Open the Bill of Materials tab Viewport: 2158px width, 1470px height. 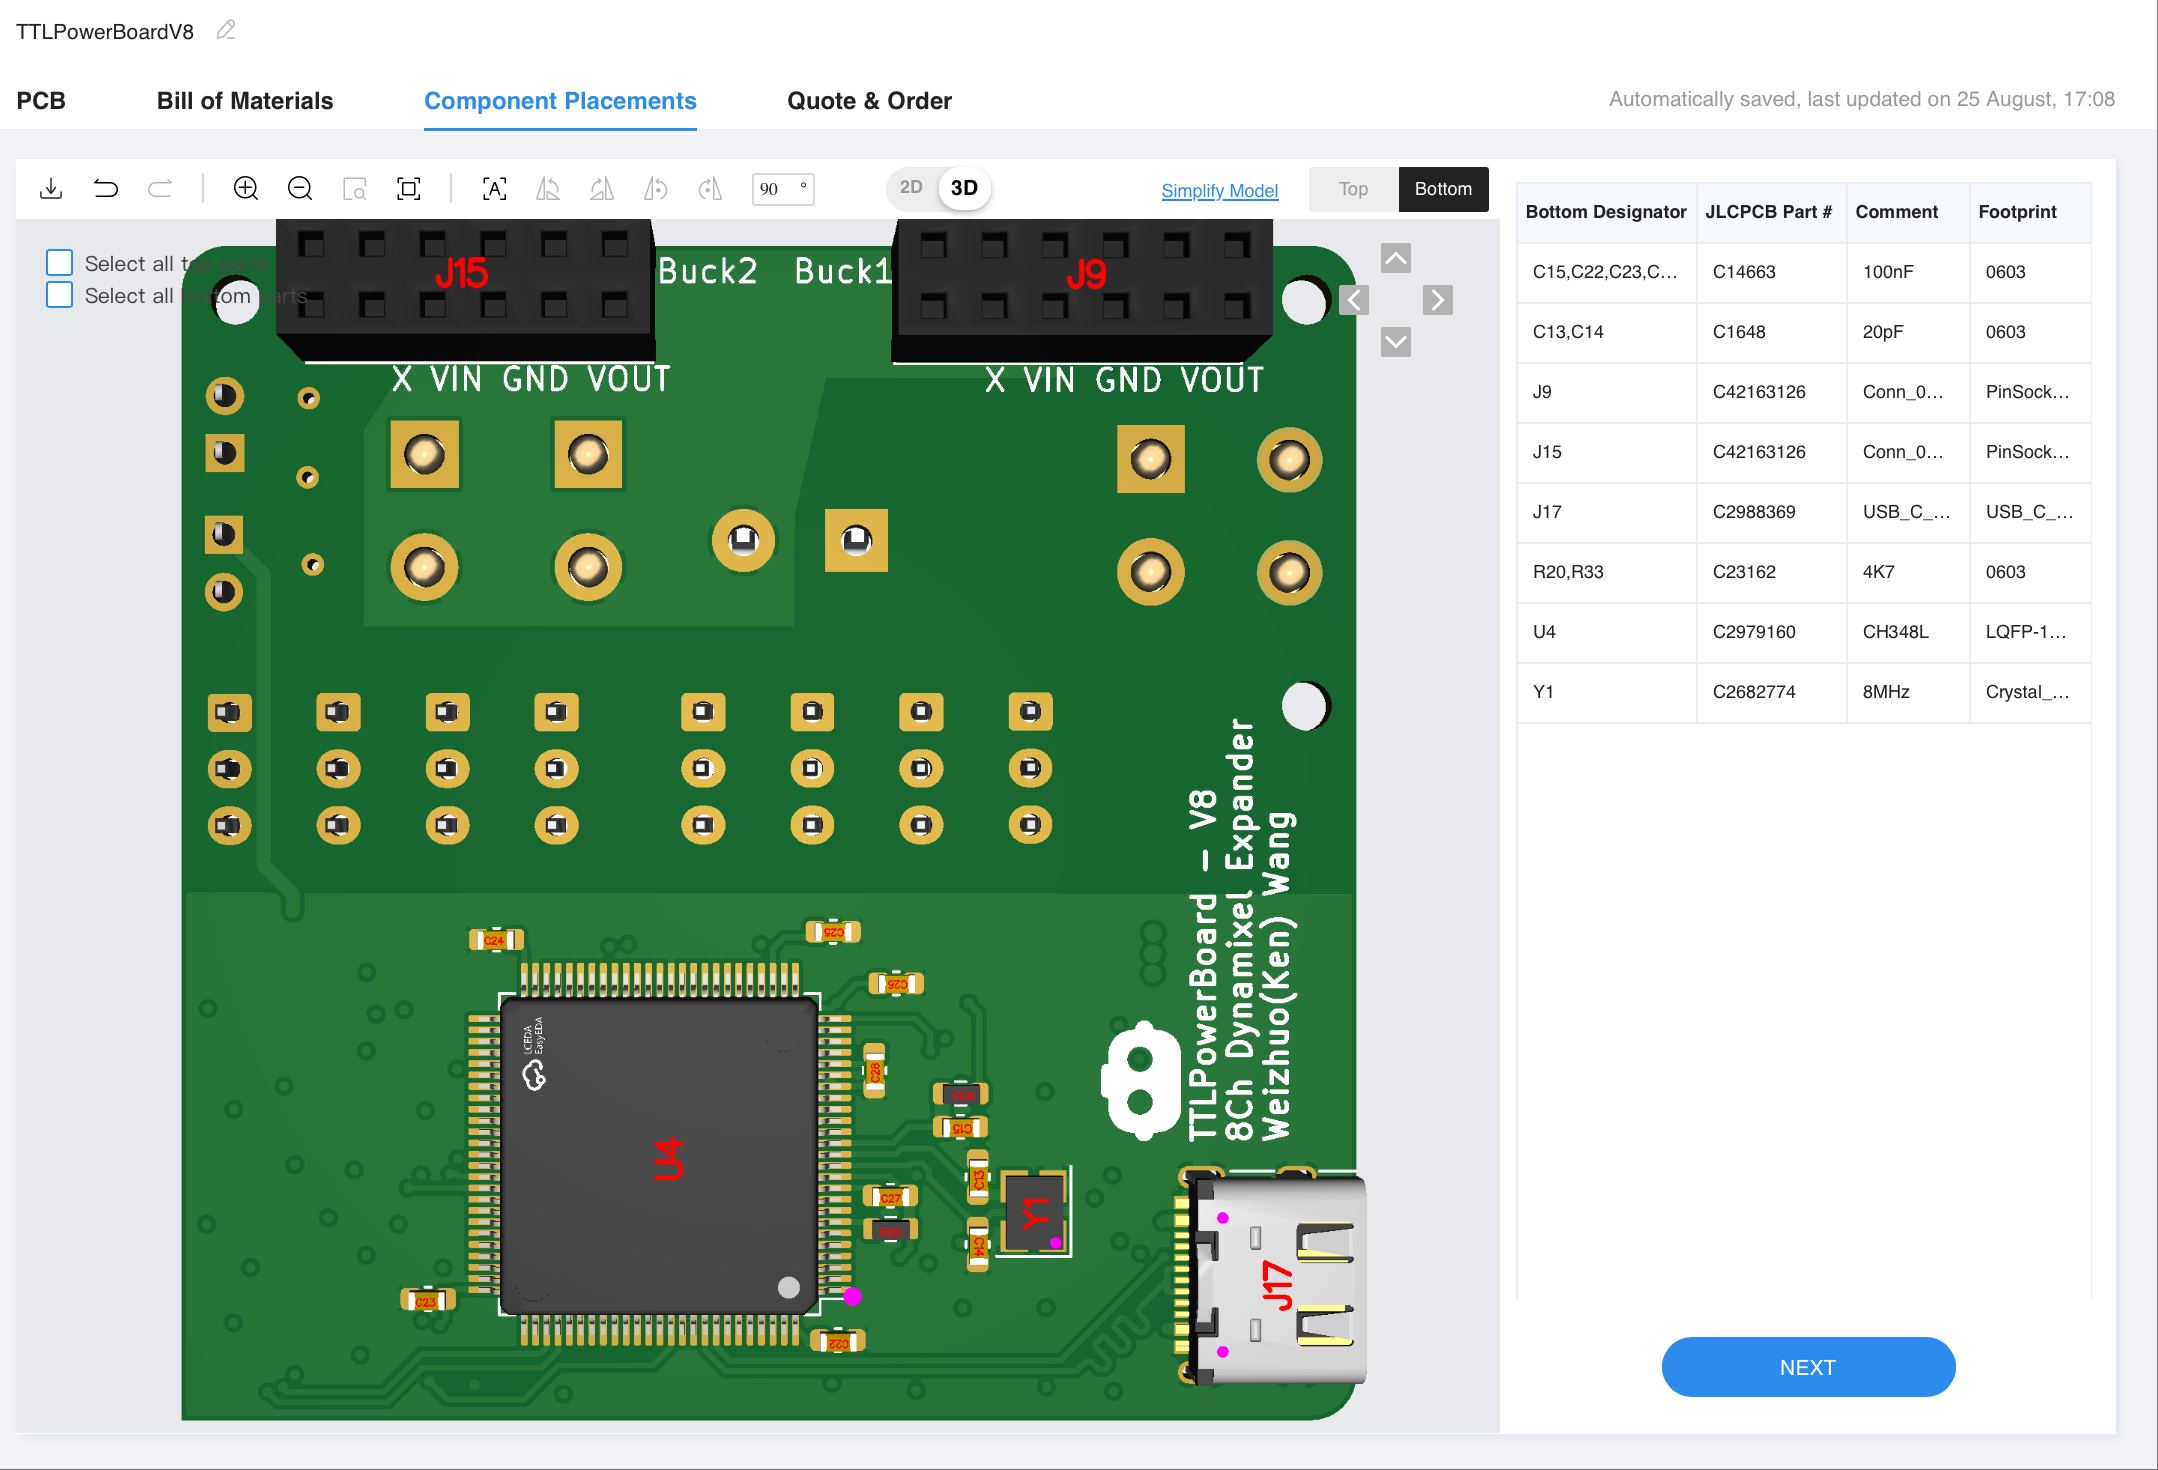[245, 101]
